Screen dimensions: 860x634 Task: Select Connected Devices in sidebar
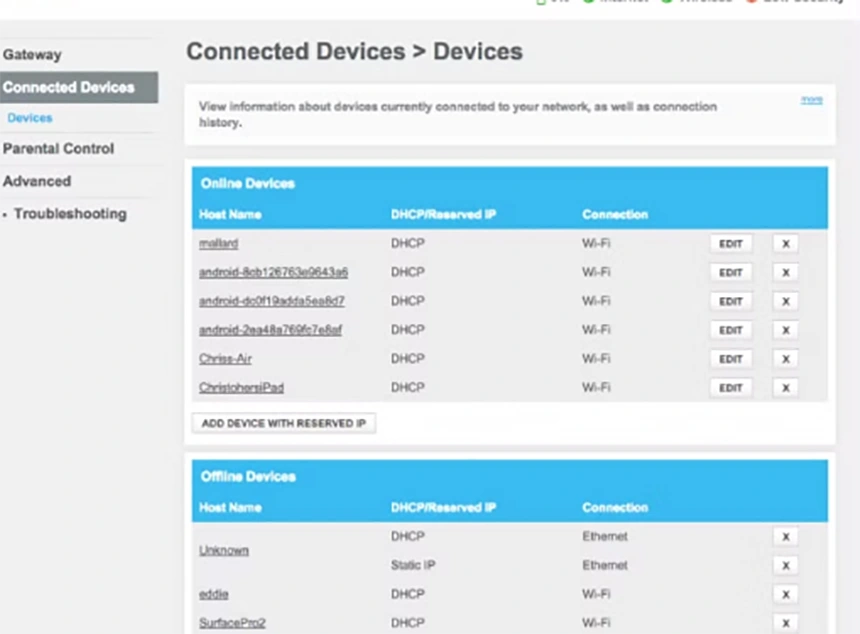(x=78, y=87)
